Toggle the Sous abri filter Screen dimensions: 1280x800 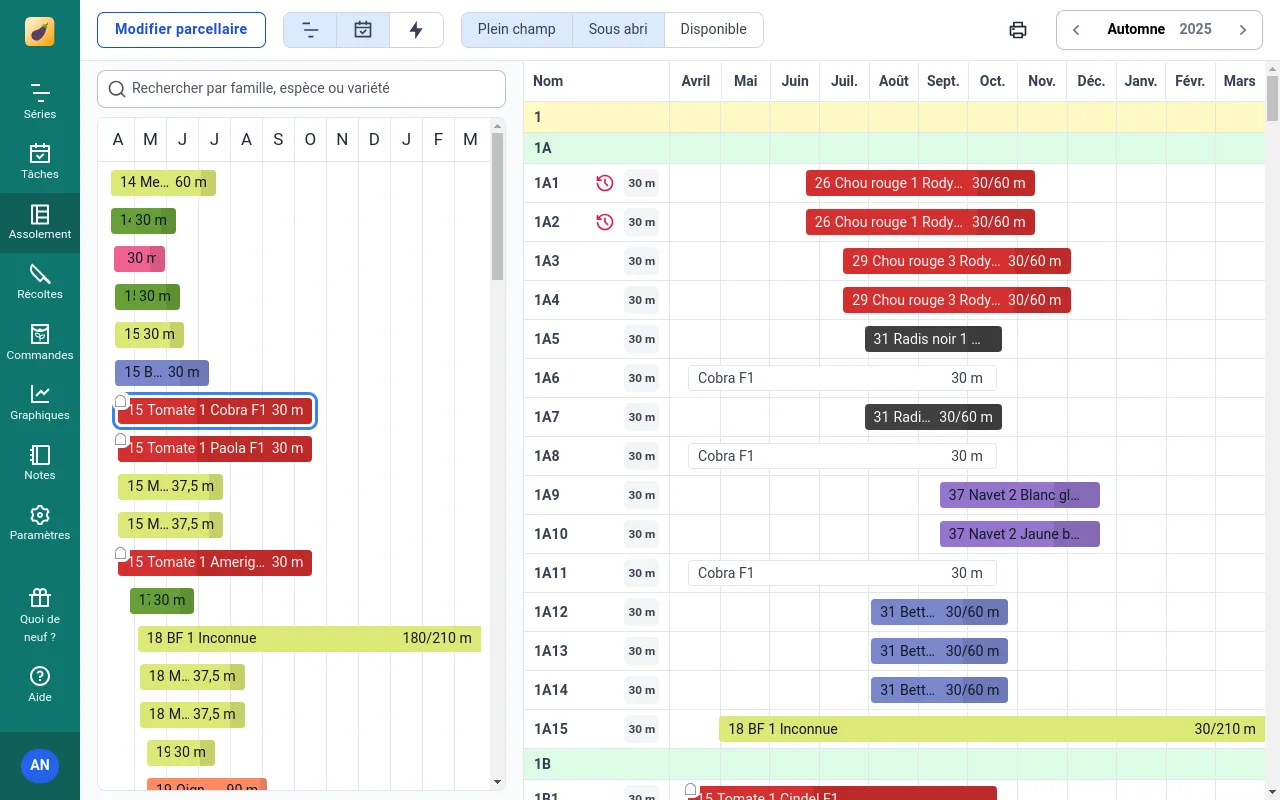click(618, 30)
